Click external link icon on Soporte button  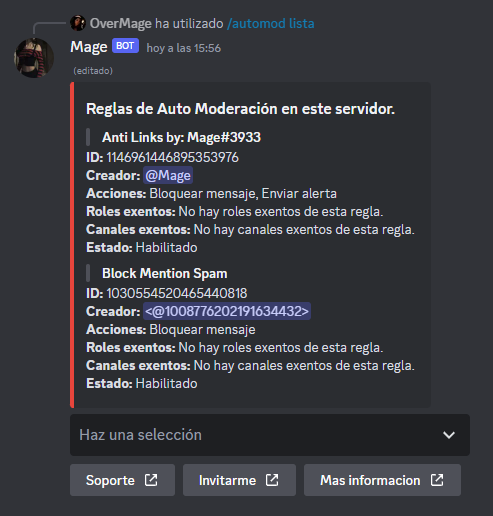tap(151, 480)
